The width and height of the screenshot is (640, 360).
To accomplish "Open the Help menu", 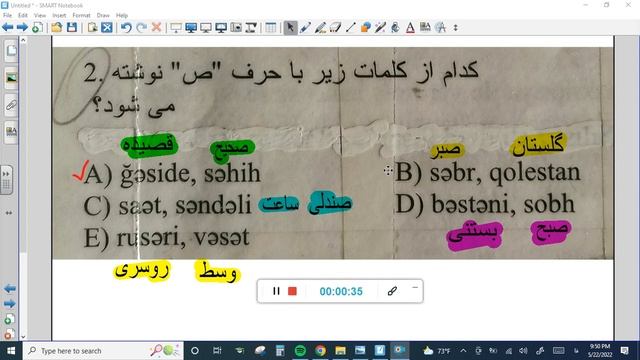I will 122,15.
